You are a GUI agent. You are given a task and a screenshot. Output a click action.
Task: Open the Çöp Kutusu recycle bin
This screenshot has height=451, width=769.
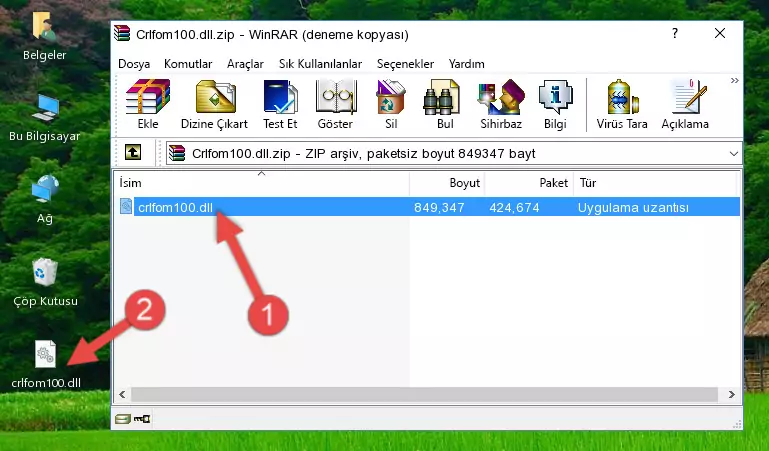coord(45,282)
